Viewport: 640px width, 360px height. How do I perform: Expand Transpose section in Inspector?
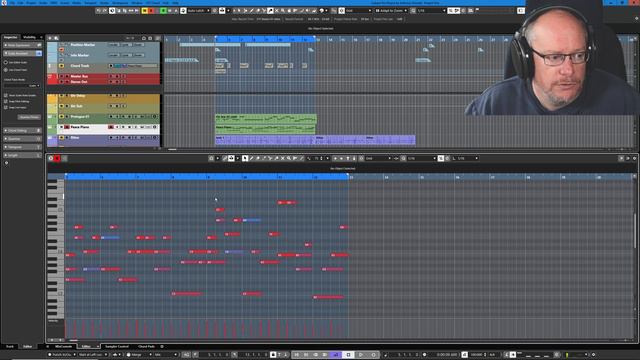pos(22,147)
